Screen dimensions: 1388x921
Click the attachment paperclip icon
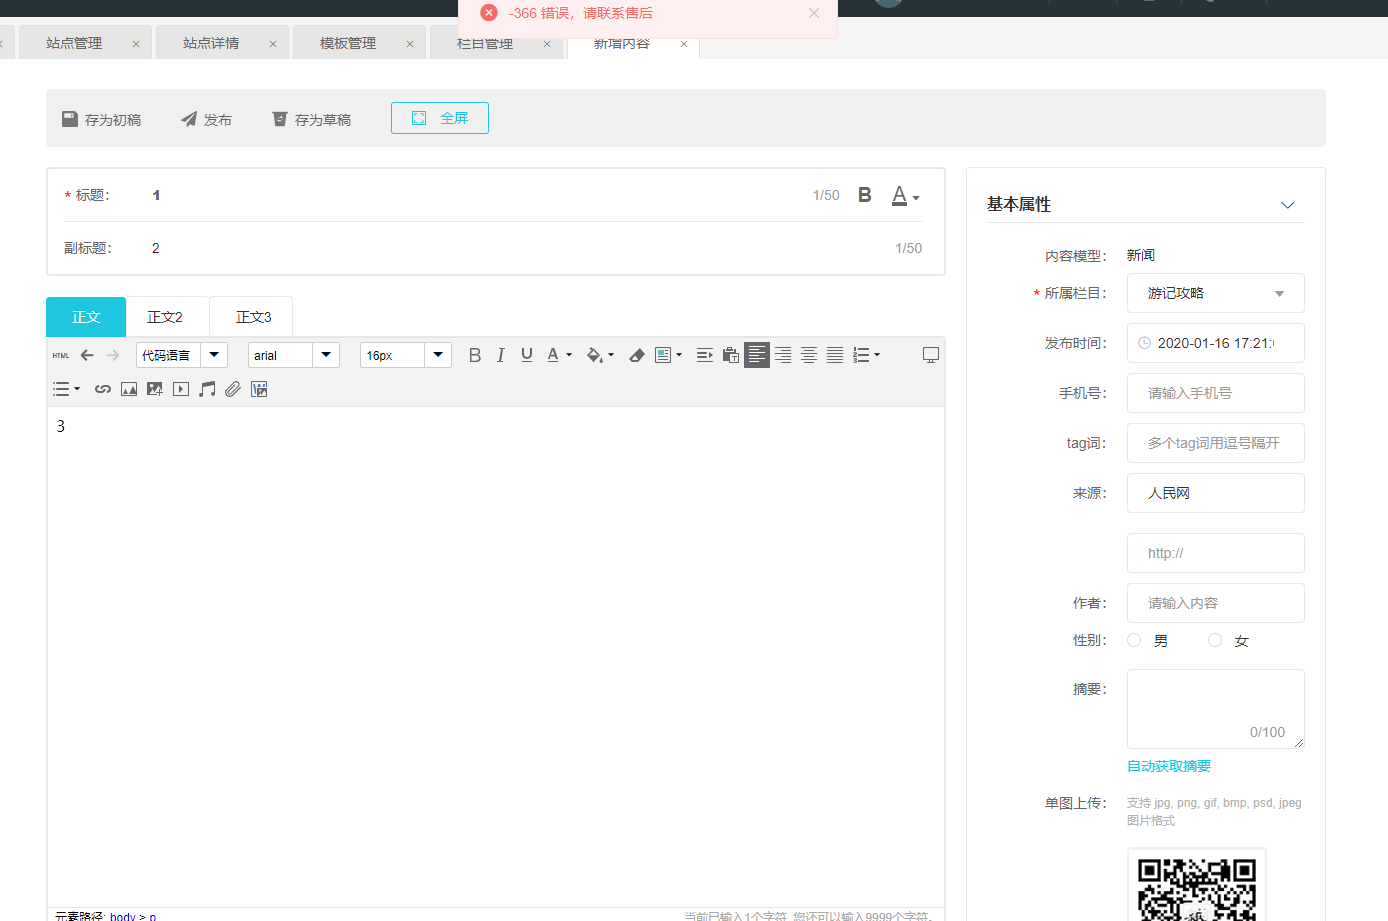(x=233, y=389)
